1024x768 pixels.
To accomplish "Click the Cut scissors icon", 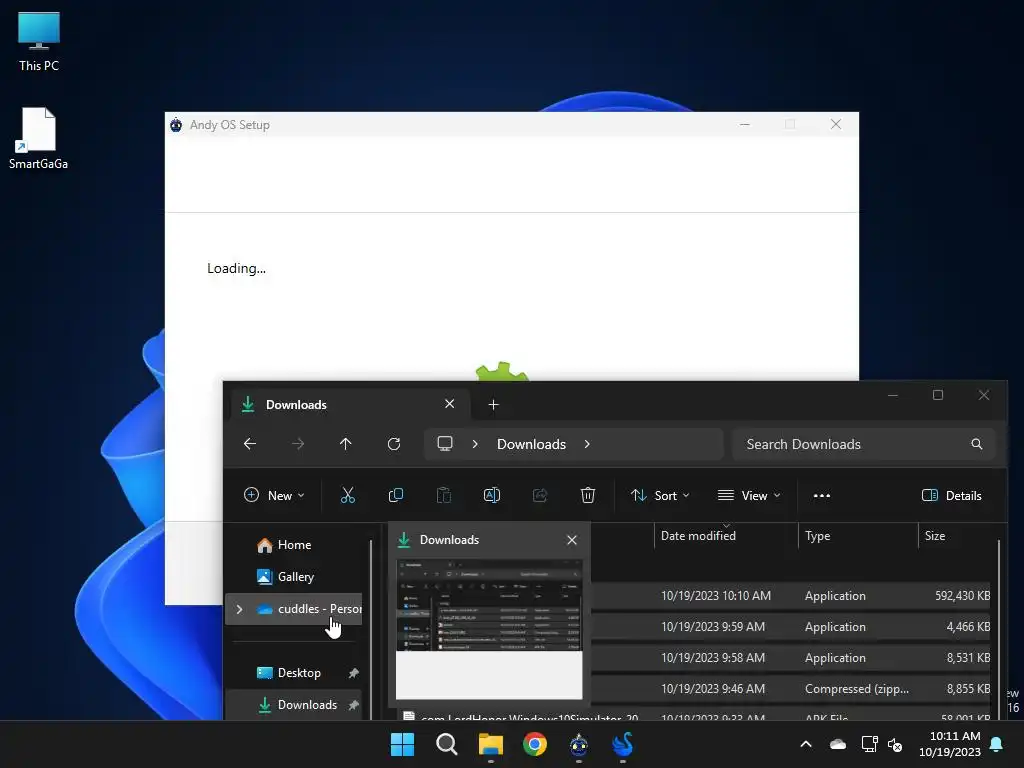I will click(x=347, y=496).
